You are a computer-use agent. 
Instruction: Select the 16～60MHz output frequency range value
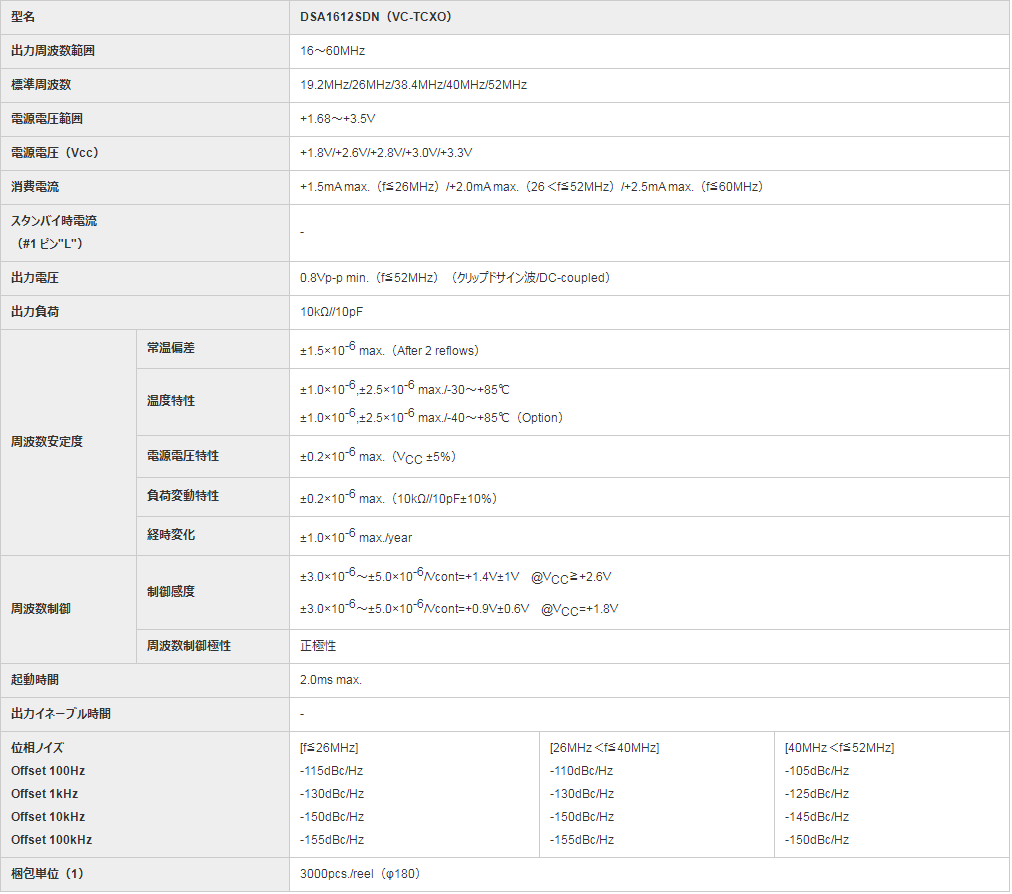pyautogui.click(x=333, y=51)
